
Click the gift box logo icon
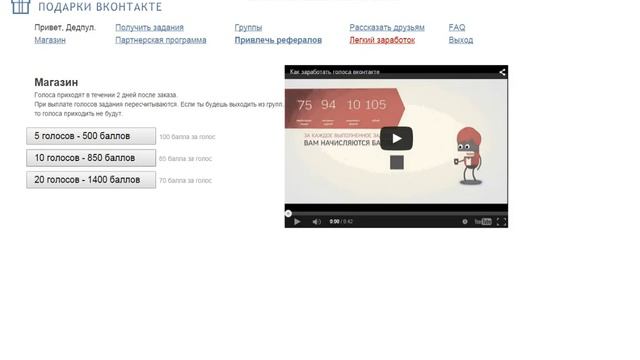pyautogui.click(x=20, y=6)
